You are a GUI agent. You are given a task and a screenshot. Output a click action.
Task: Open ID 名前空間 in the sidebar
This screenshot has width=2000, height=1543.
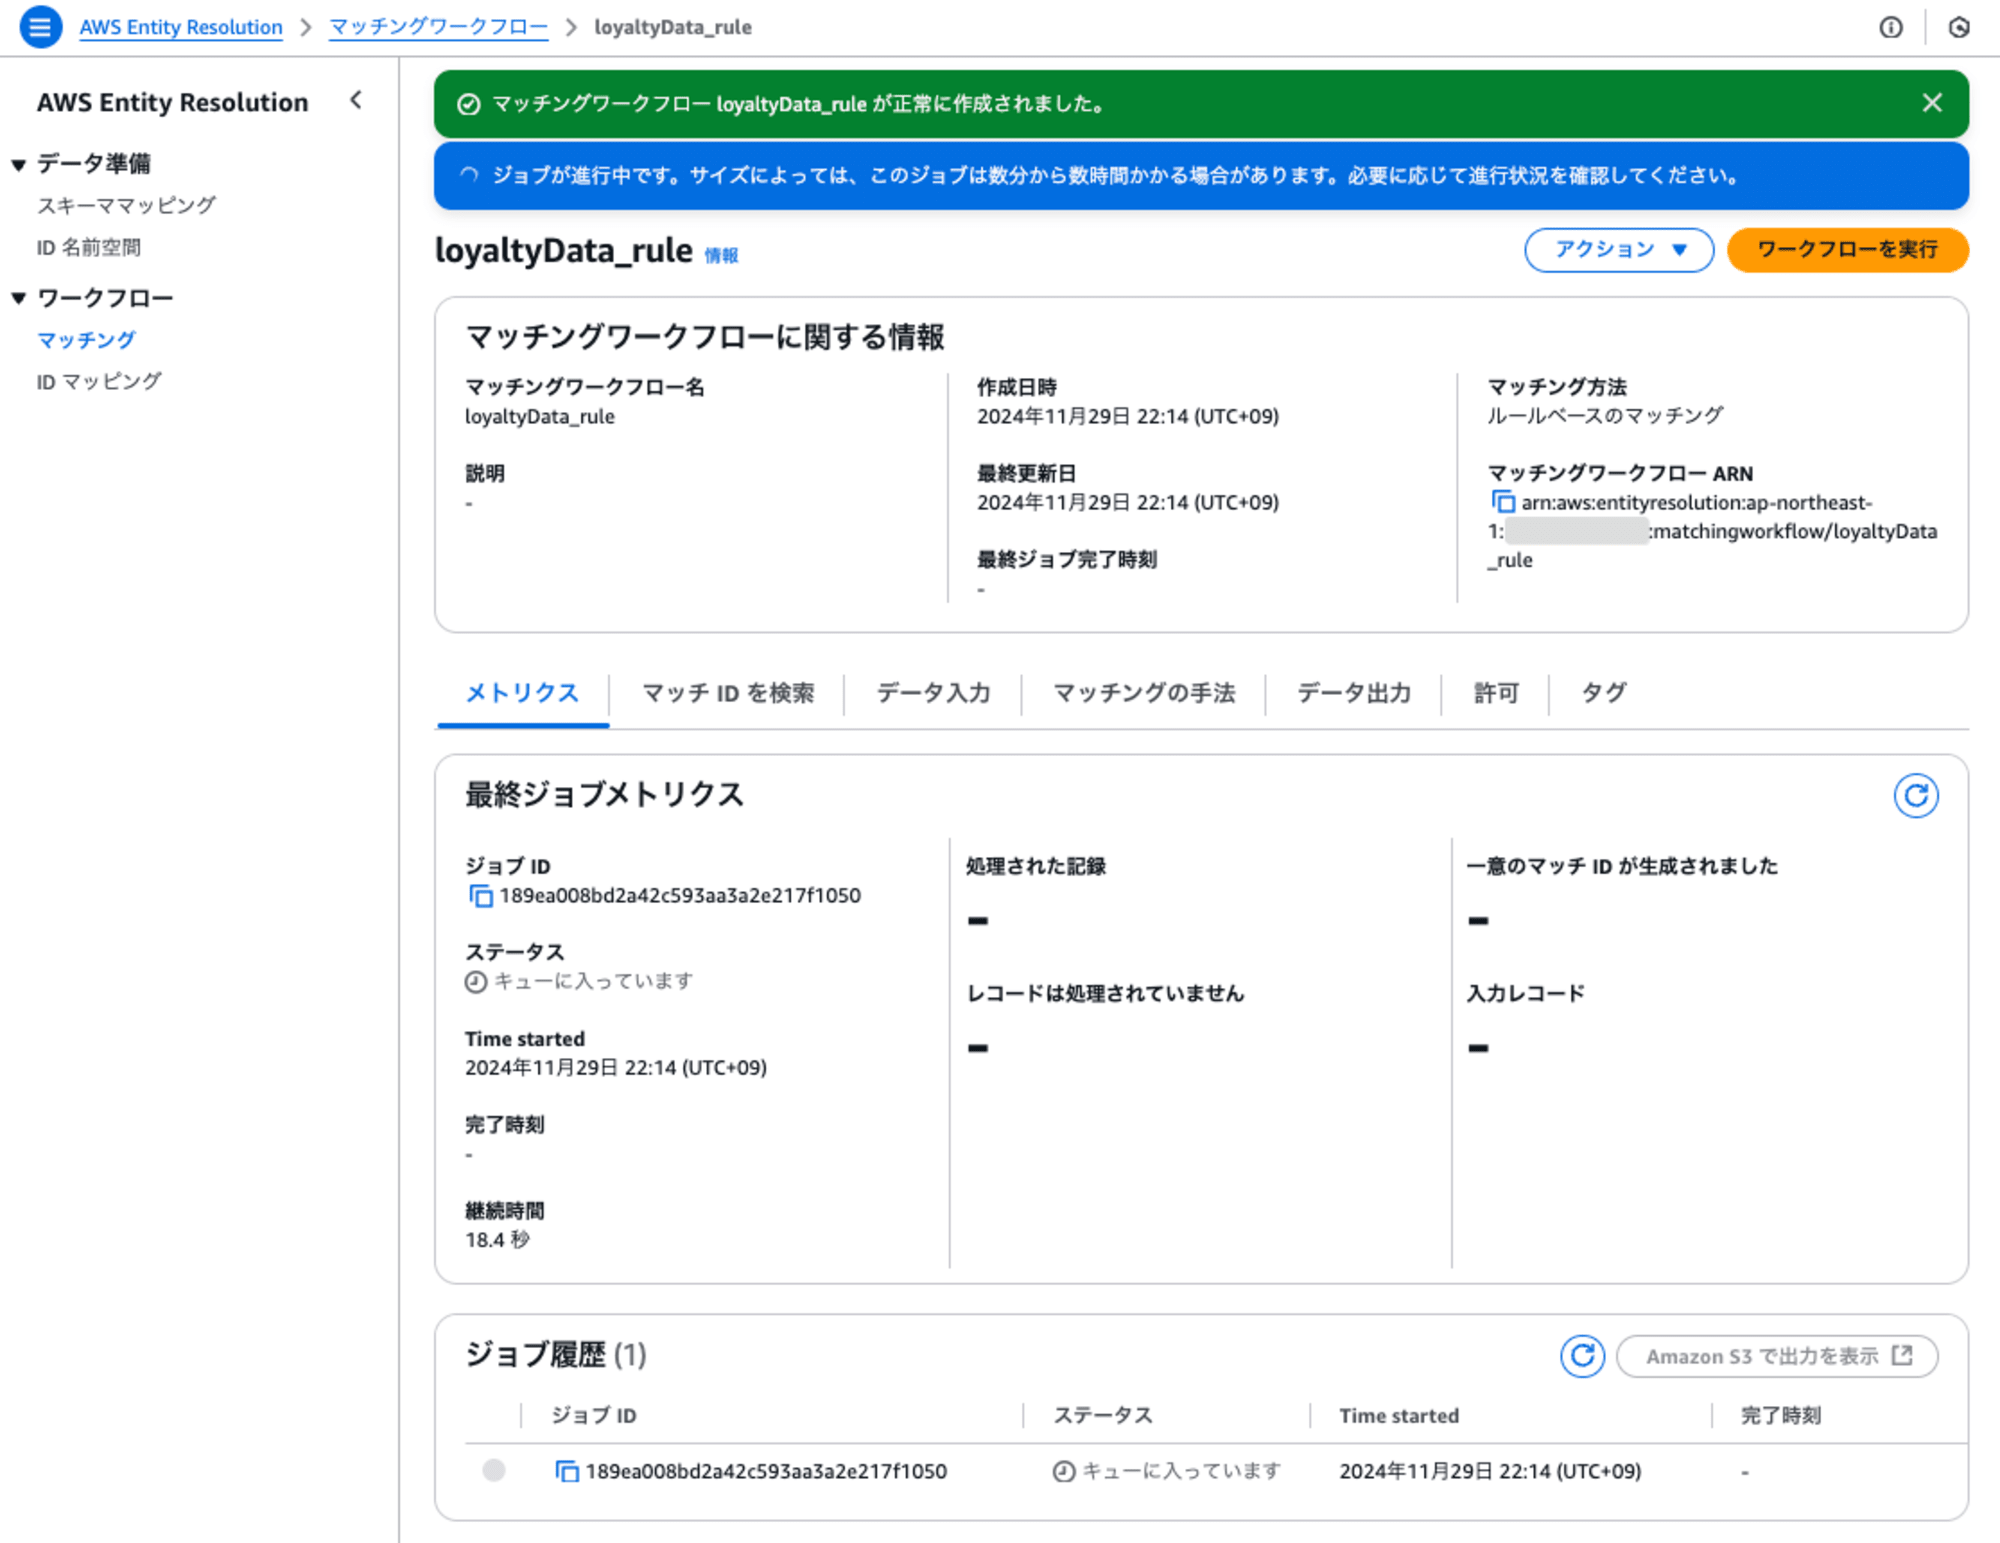88,247
